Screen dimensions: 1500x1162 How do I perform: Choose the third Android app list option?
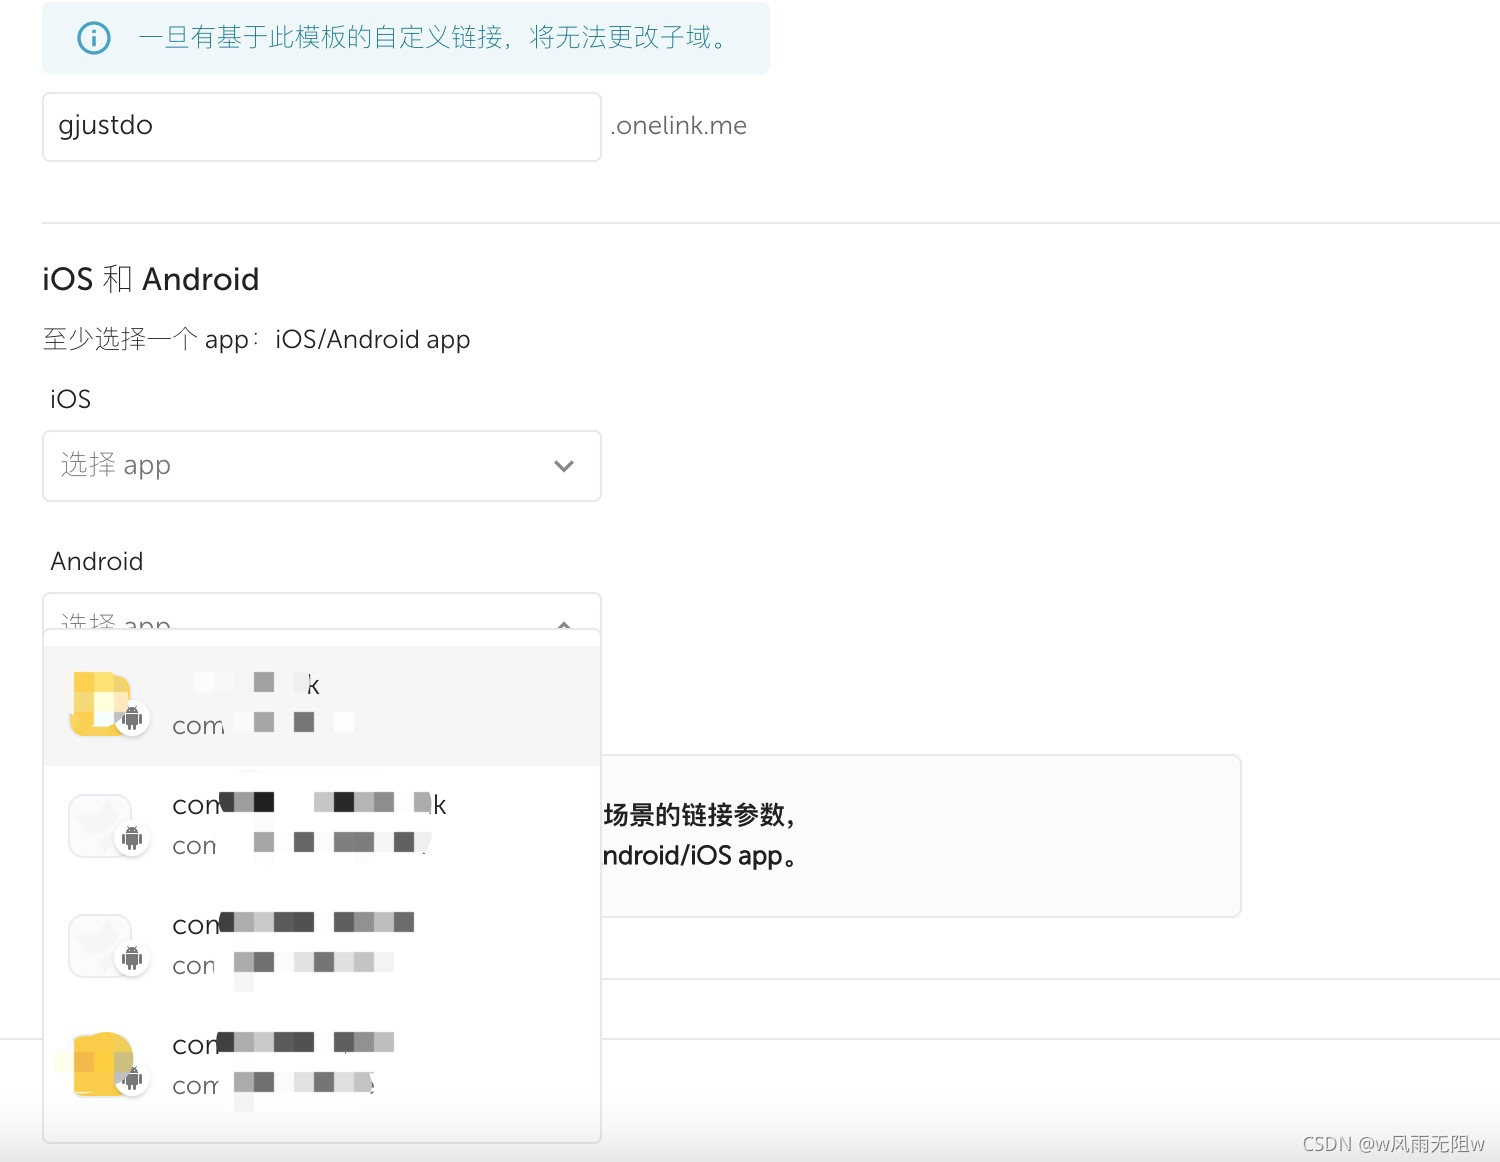click(322, 946)
